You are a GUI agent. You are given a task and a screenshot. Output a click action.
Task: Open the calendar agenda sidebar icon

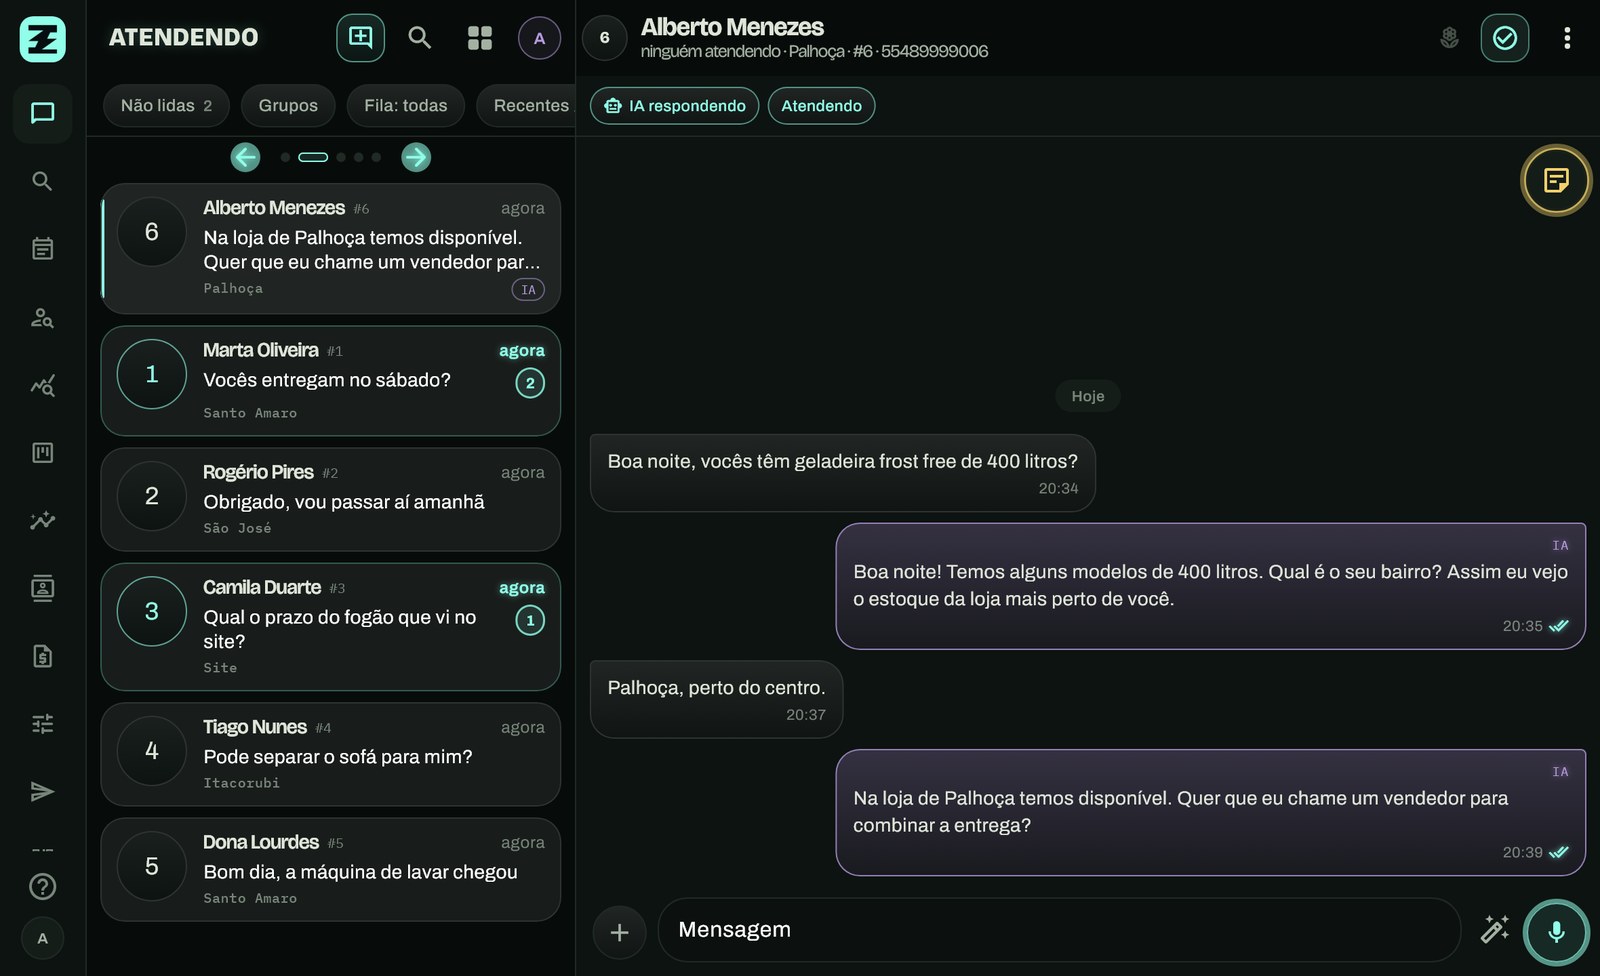42,249
